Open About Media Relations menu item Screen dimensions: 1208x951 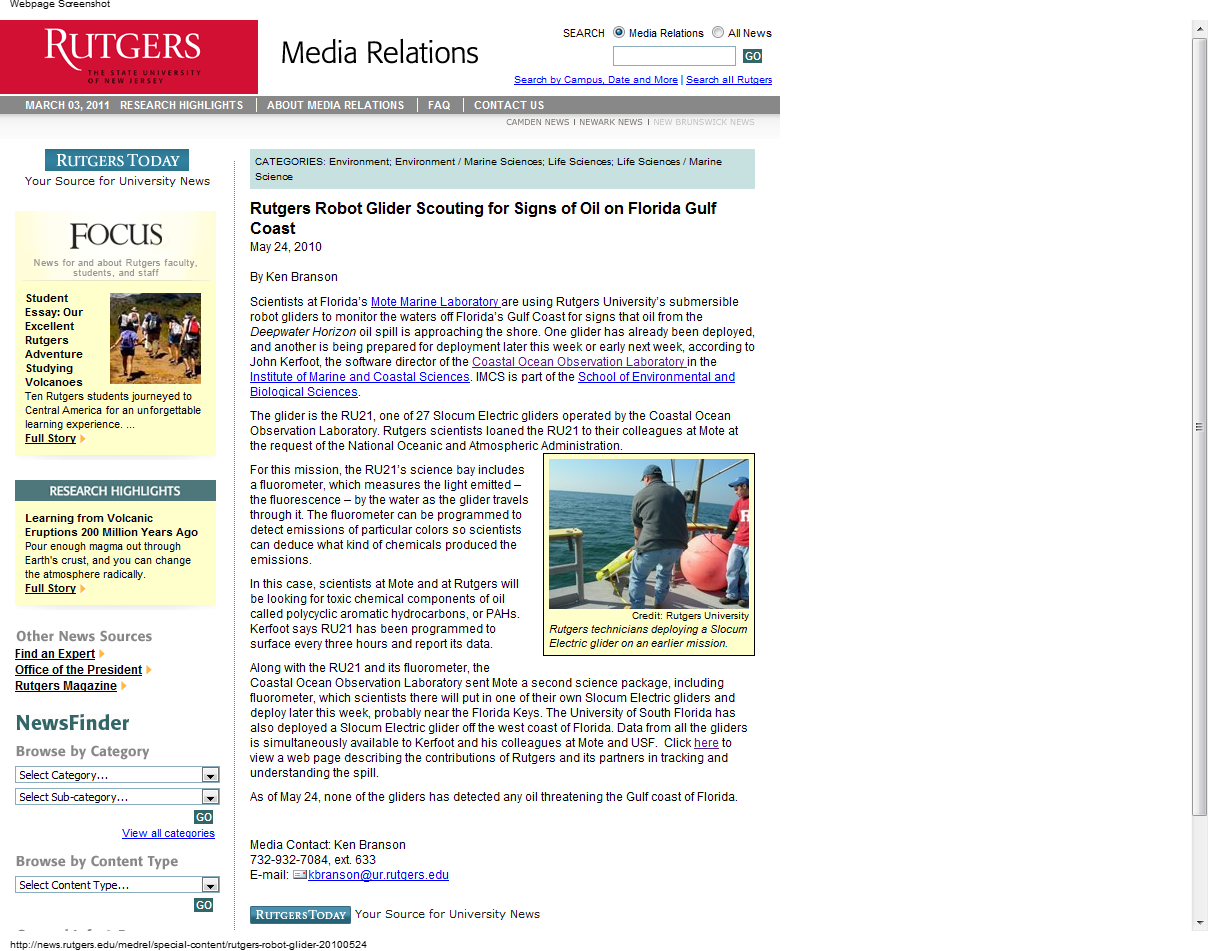tap(335, 105)
